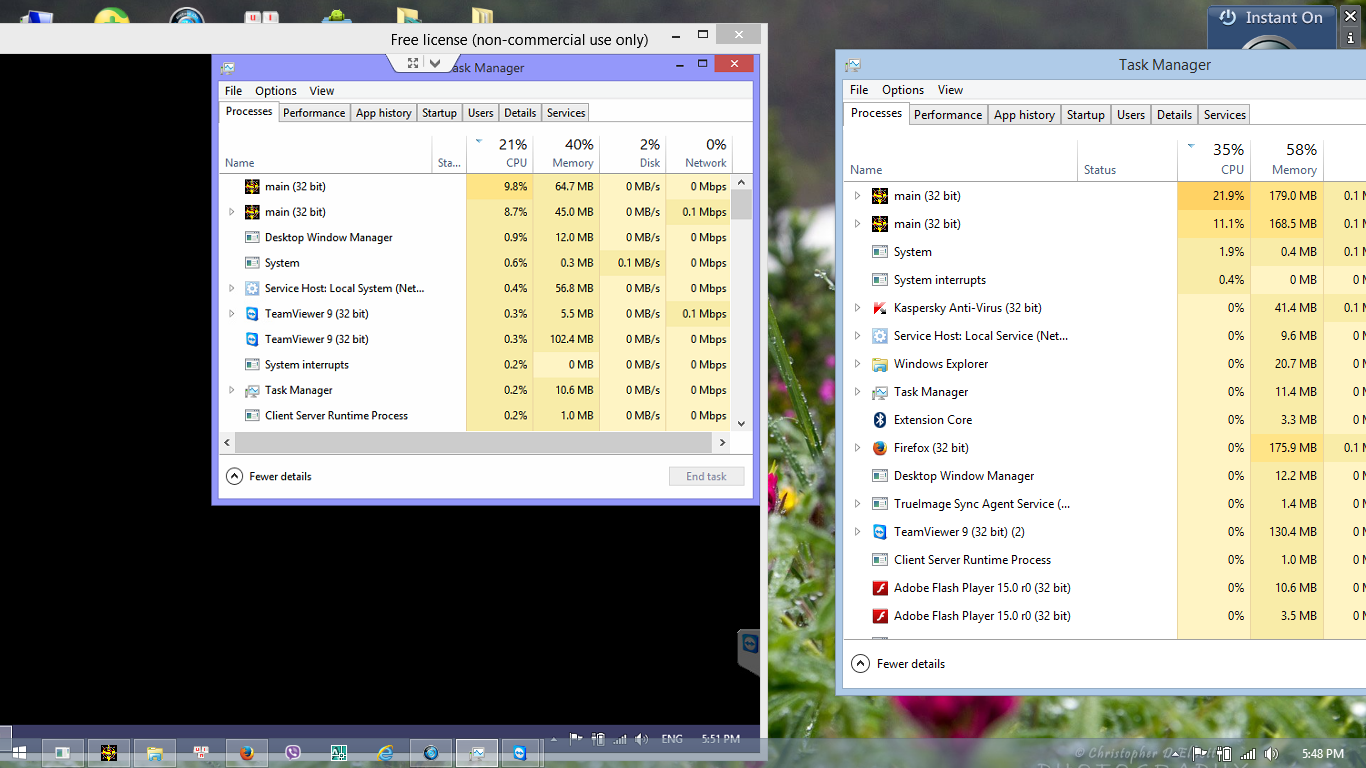Expand second main (32 bit) row, left window
The image size is (1366, 768).
232,212
